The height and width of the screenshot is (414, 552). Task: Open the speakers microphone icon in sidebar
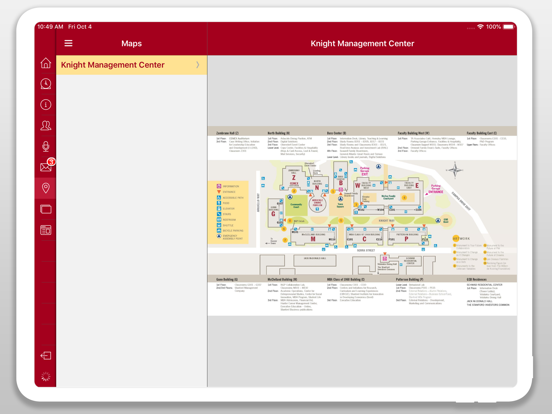click(46, 146)
